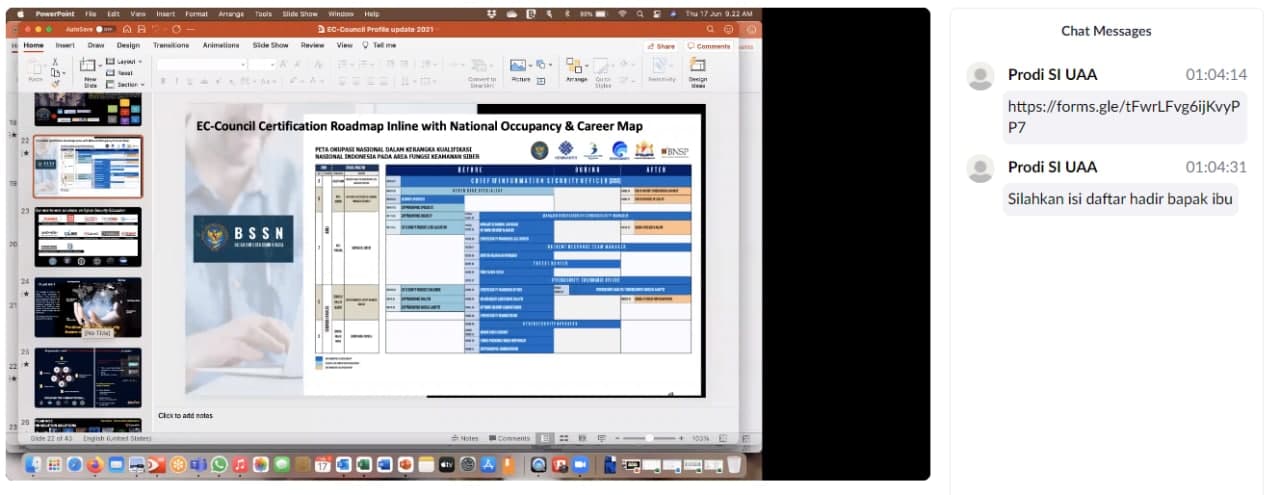Switch to the Animations ribbon tab
1280x495 pixels.
[x=221, y=45]
